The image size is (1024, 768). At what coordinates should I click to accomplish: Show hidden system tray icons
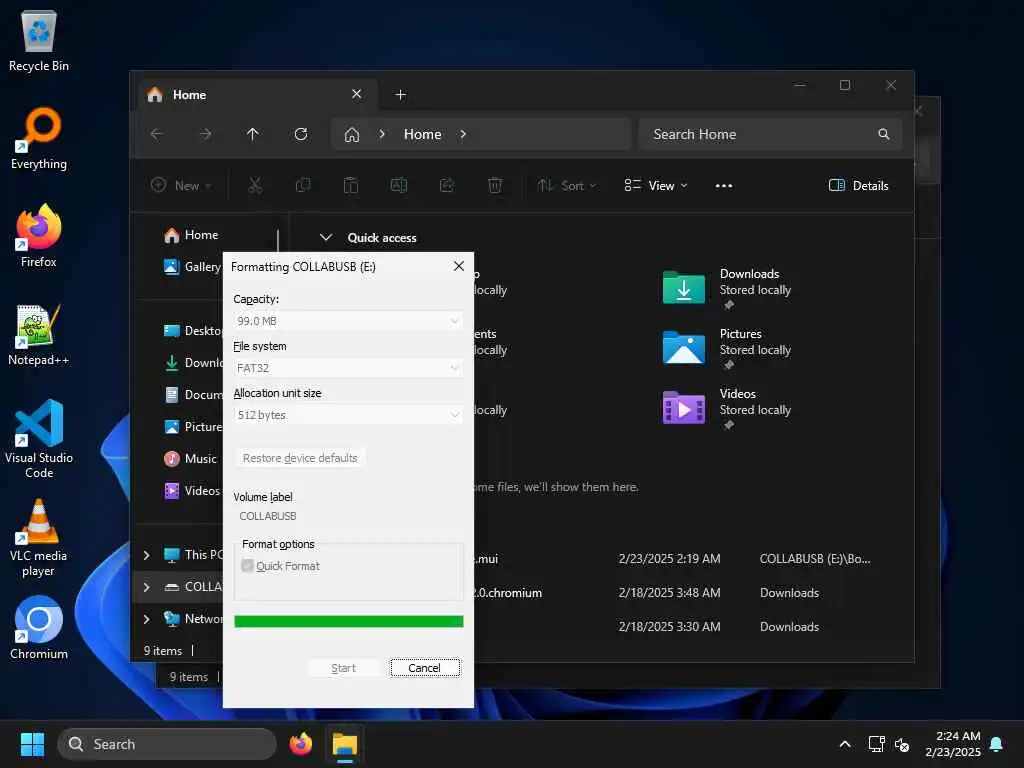tap(844, 744)
